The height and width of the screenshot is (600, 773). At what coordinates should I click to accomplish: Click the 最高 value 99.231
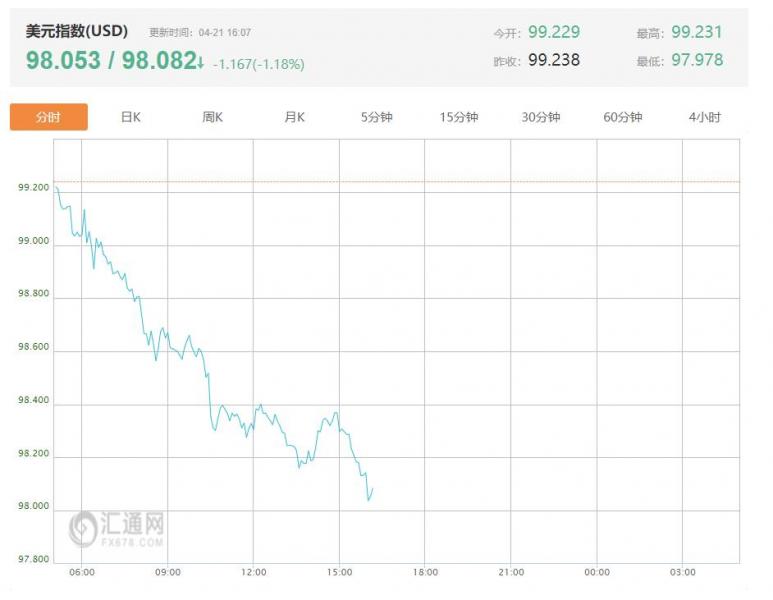pyautogui.click(x=697, y=32)
